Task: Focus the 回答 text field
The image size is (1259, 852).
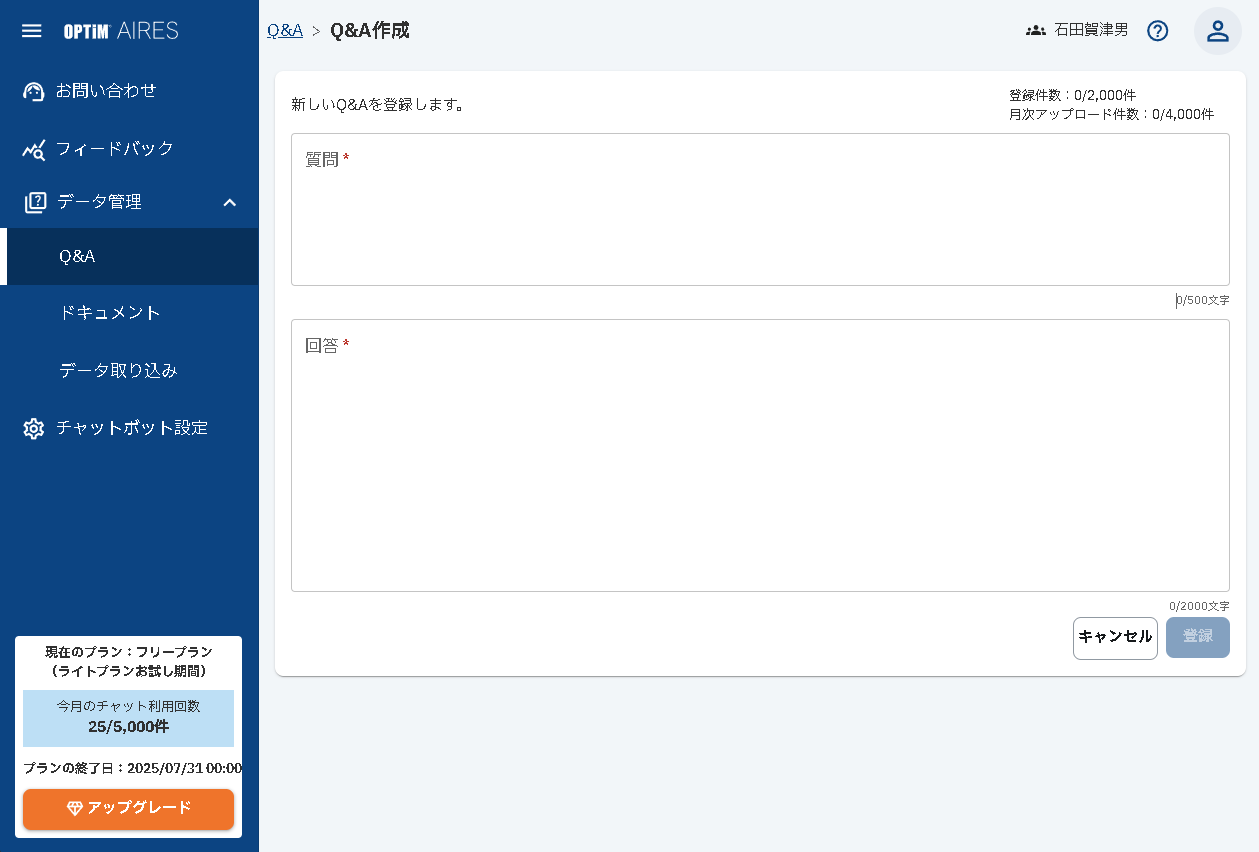Action: (760, 456)
